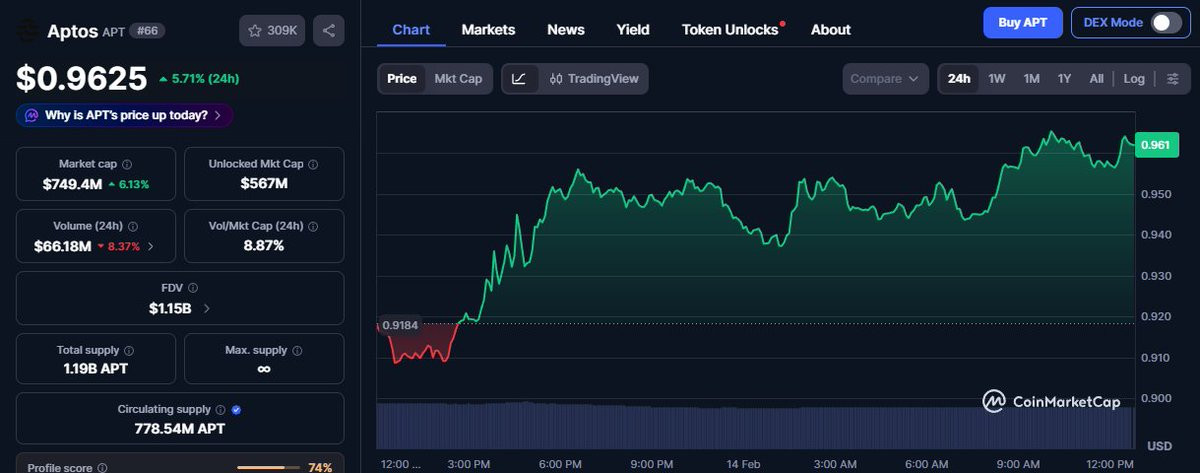Click the info icon beside FDV
Image resolution: width=1200 pixels, height=473 pixels.
point(193,288)
